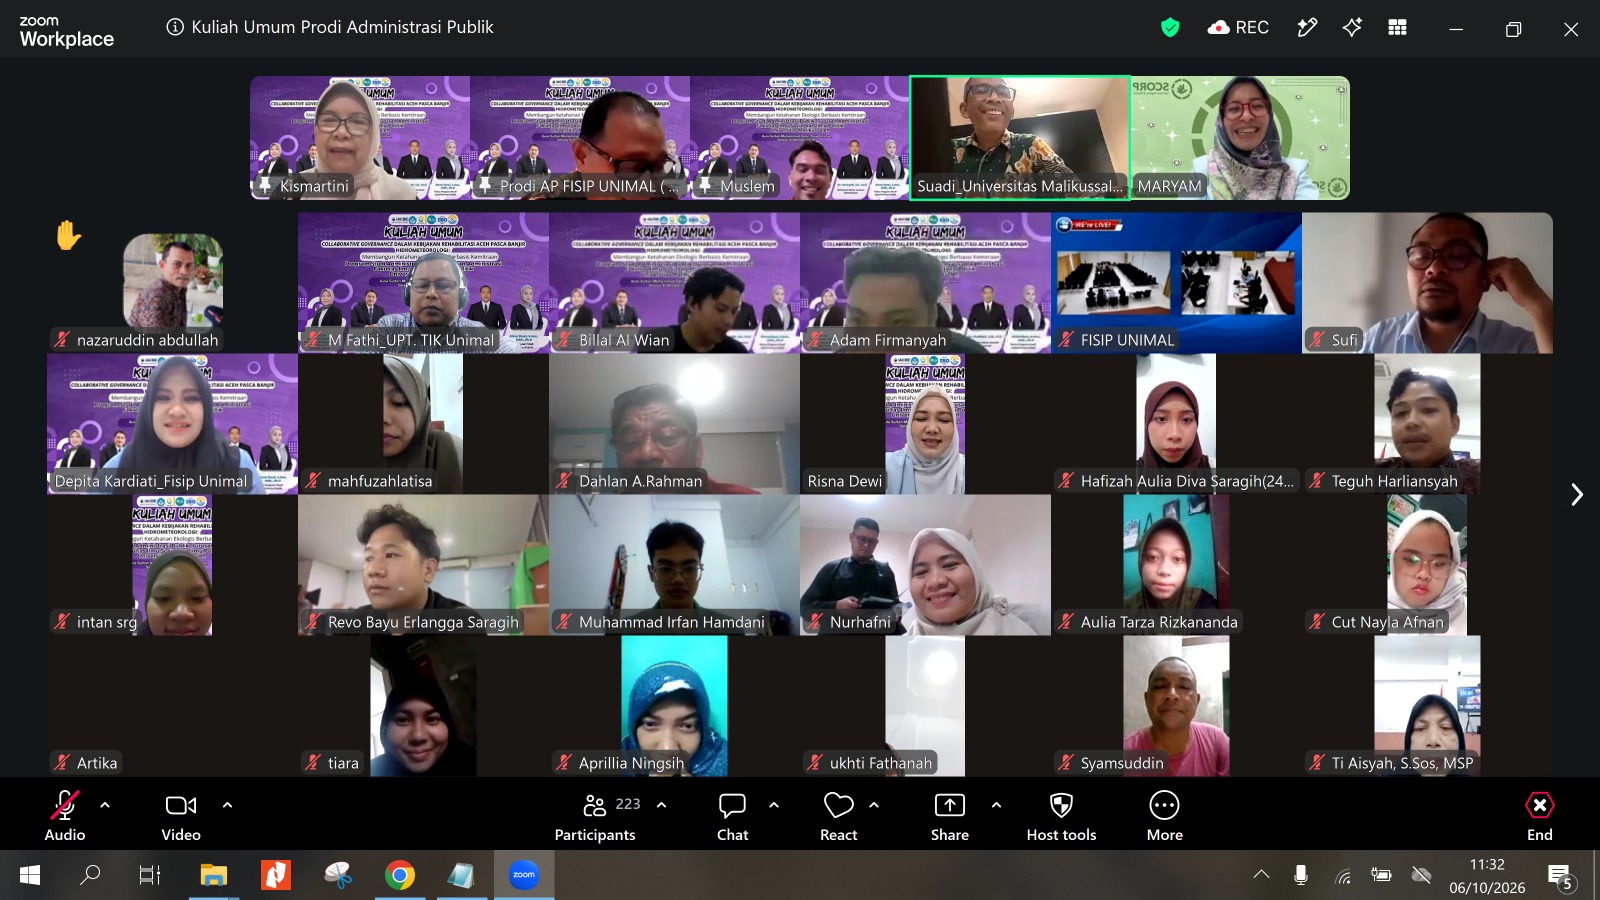Screen dimensions: 1600x900
Task: Click the Revo Bayu Erlangga Saragih name label
Action: click(x=423, y=622)
